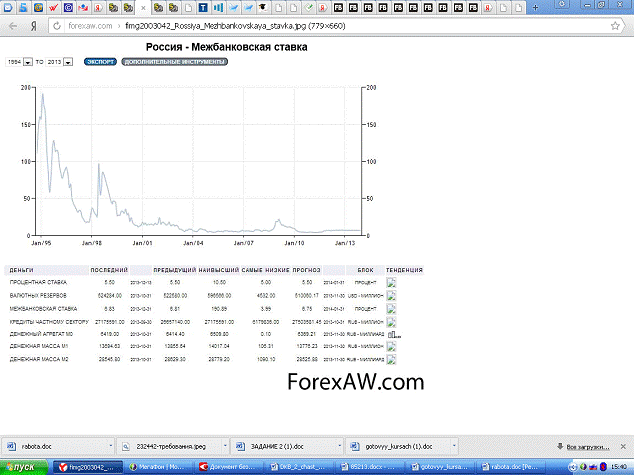The height and width of the screenshot is (475, 634).
Task: Click trend icon in ДЕНЕЖНАЯ МАССА М1 row
Action: pos(391,346)
